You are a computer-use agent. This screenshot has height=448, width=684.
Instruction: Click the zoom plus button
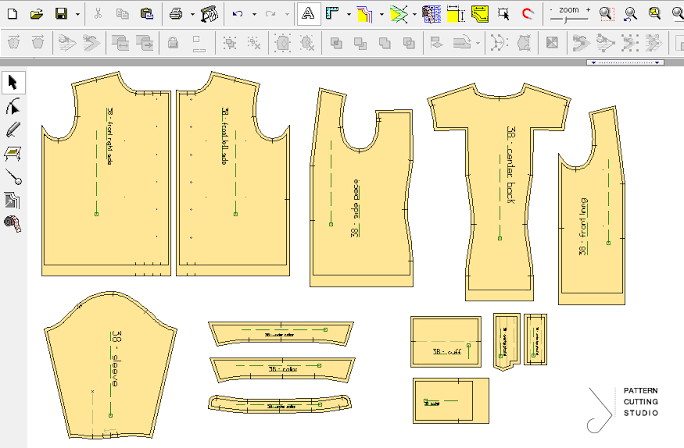pyautogui.click(x=588, y=10)
